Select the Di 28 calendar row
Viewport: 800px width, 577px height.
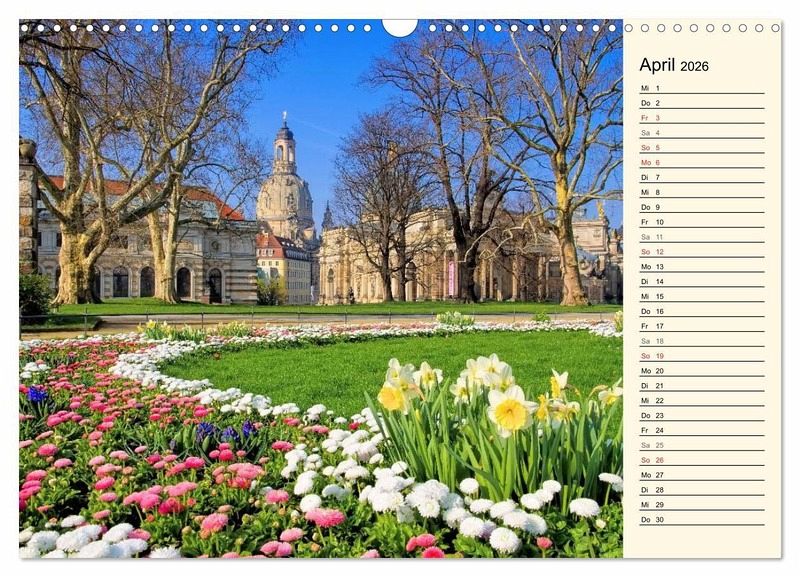click(x=702, y=489)
